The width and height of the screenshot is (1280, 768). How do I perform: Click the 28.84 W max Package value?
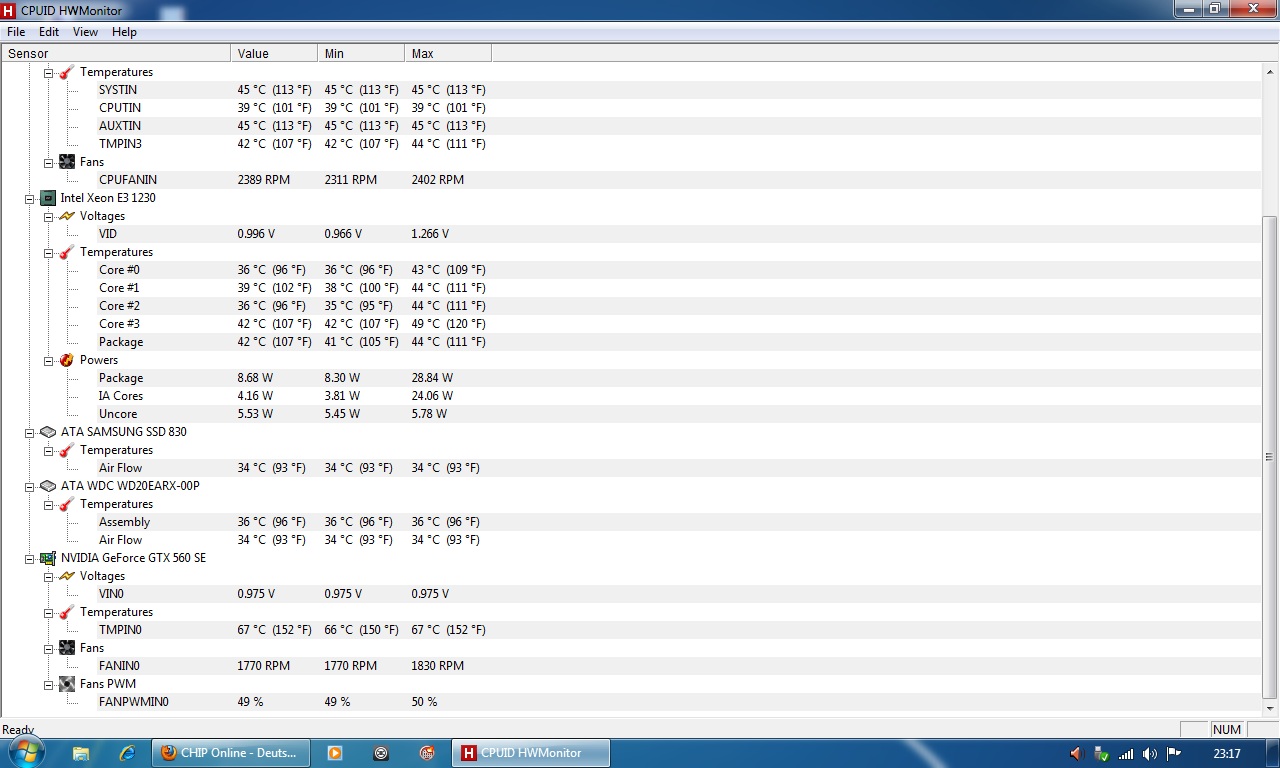coord(432,378)
